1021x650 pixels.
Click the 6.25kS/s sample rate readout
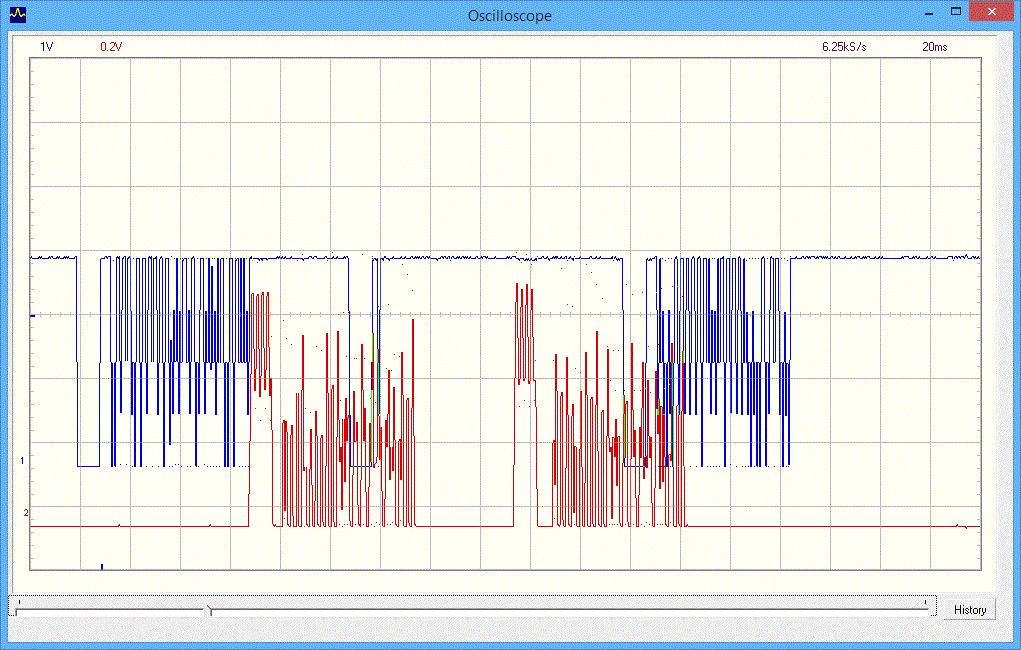click(846, 47)
